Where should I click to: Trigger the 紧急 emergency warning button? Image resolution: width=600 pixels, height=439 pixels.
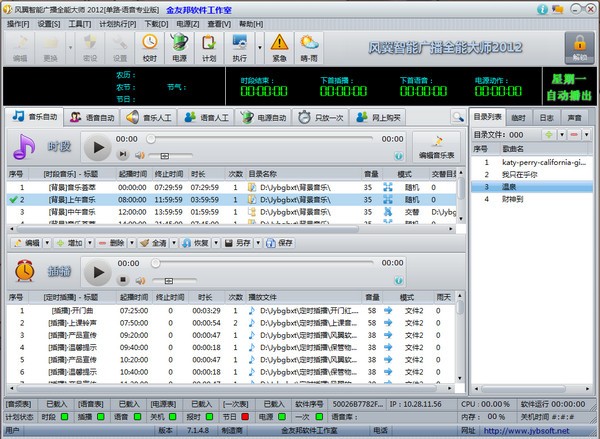279,48
